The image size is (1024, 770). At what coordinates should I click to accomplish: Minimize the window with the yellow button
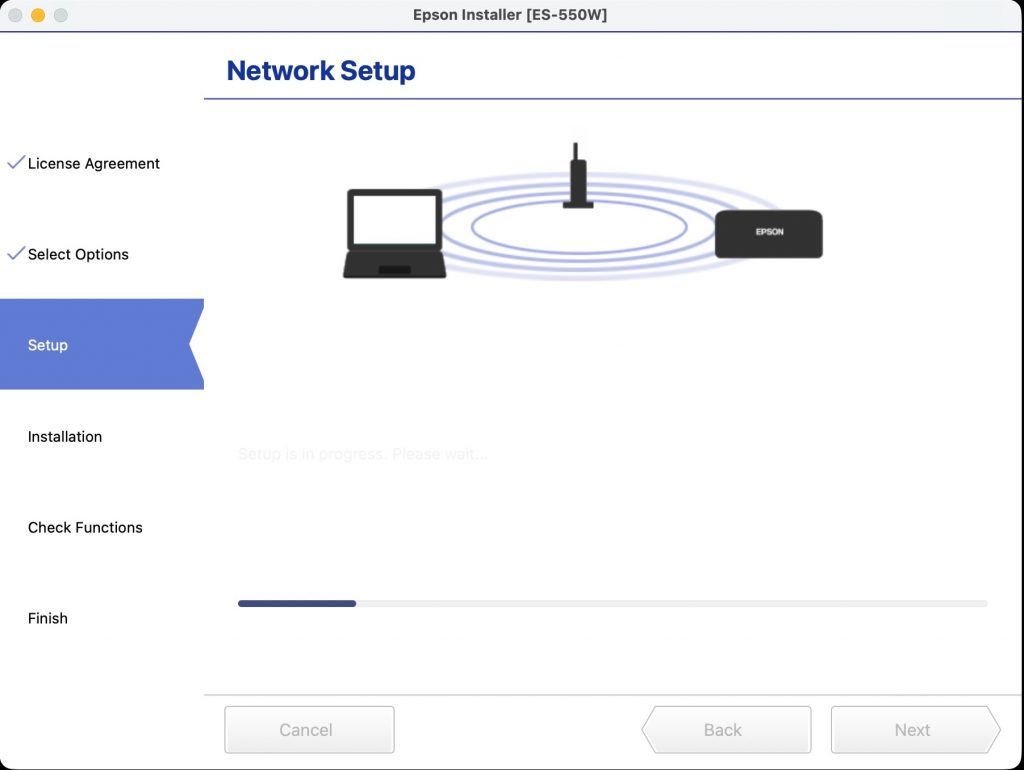point(38,15)
